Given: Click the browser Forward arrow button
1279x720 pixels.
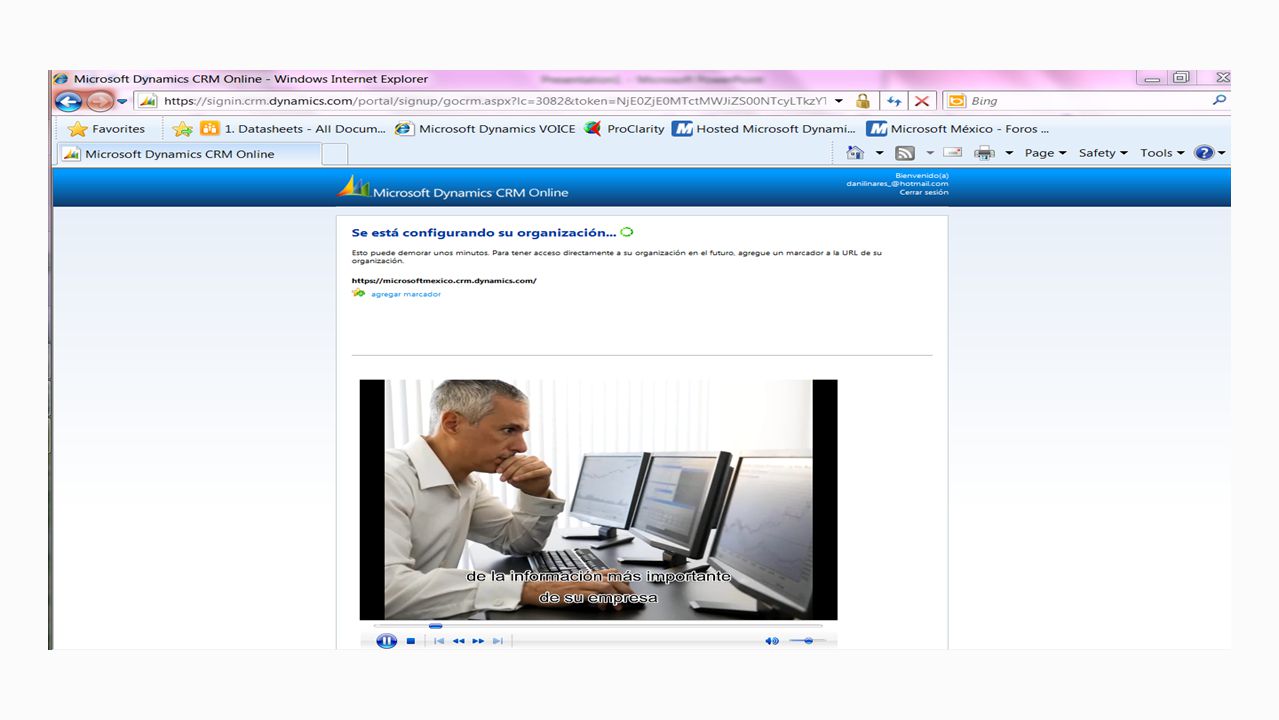Looking at the screenshot, I should coord(99,101).
